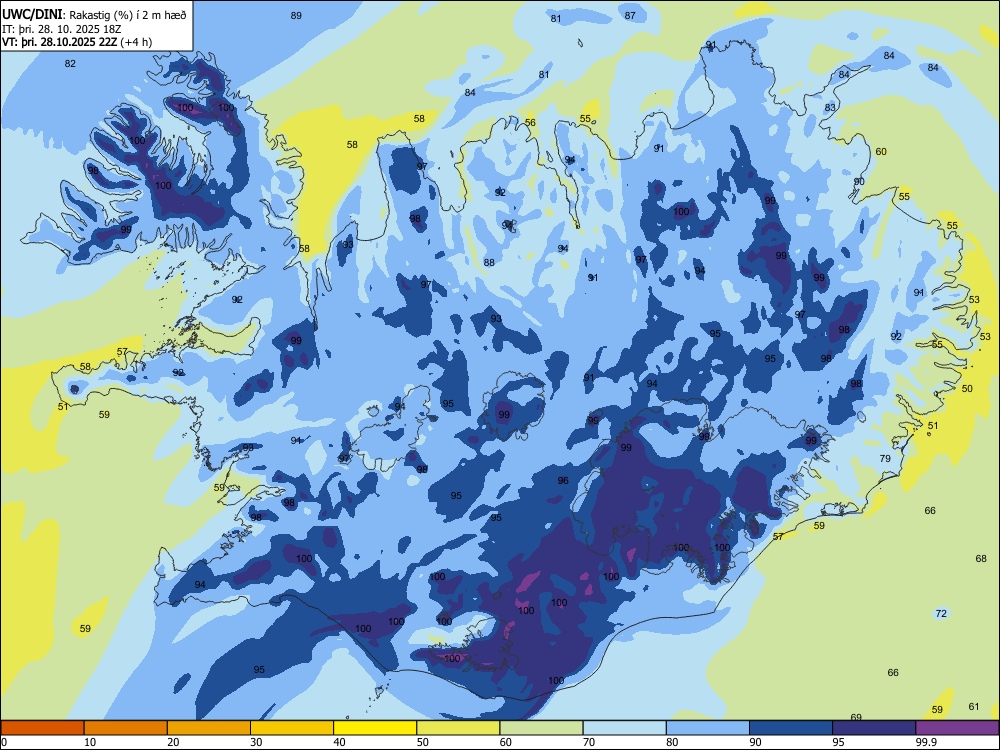Viewport: 1000px width, 750px height.
Task: Click the pale green 60–70 legend swatch
Action: click(541, 728)
